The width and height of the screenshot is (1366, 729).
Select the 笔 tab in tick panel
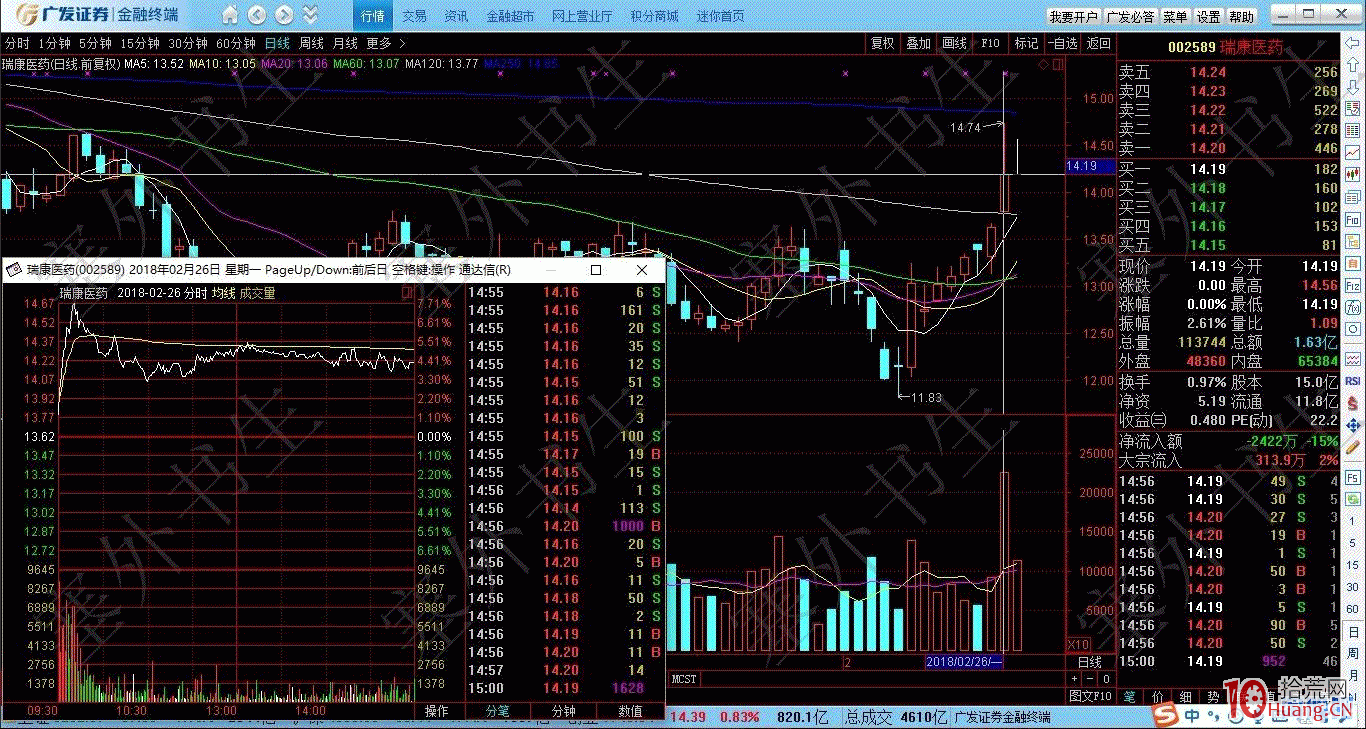pos(1130,696)
